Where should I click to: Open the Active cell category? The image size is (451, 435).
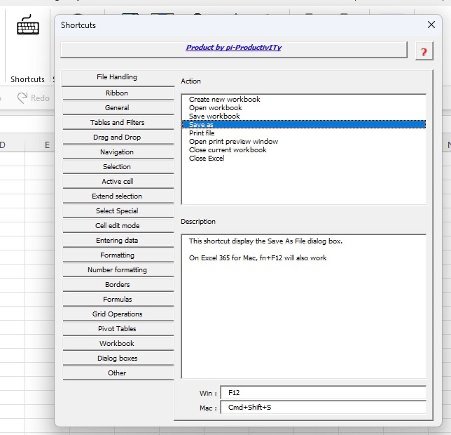pyautogui.click(x=118, y=181)
